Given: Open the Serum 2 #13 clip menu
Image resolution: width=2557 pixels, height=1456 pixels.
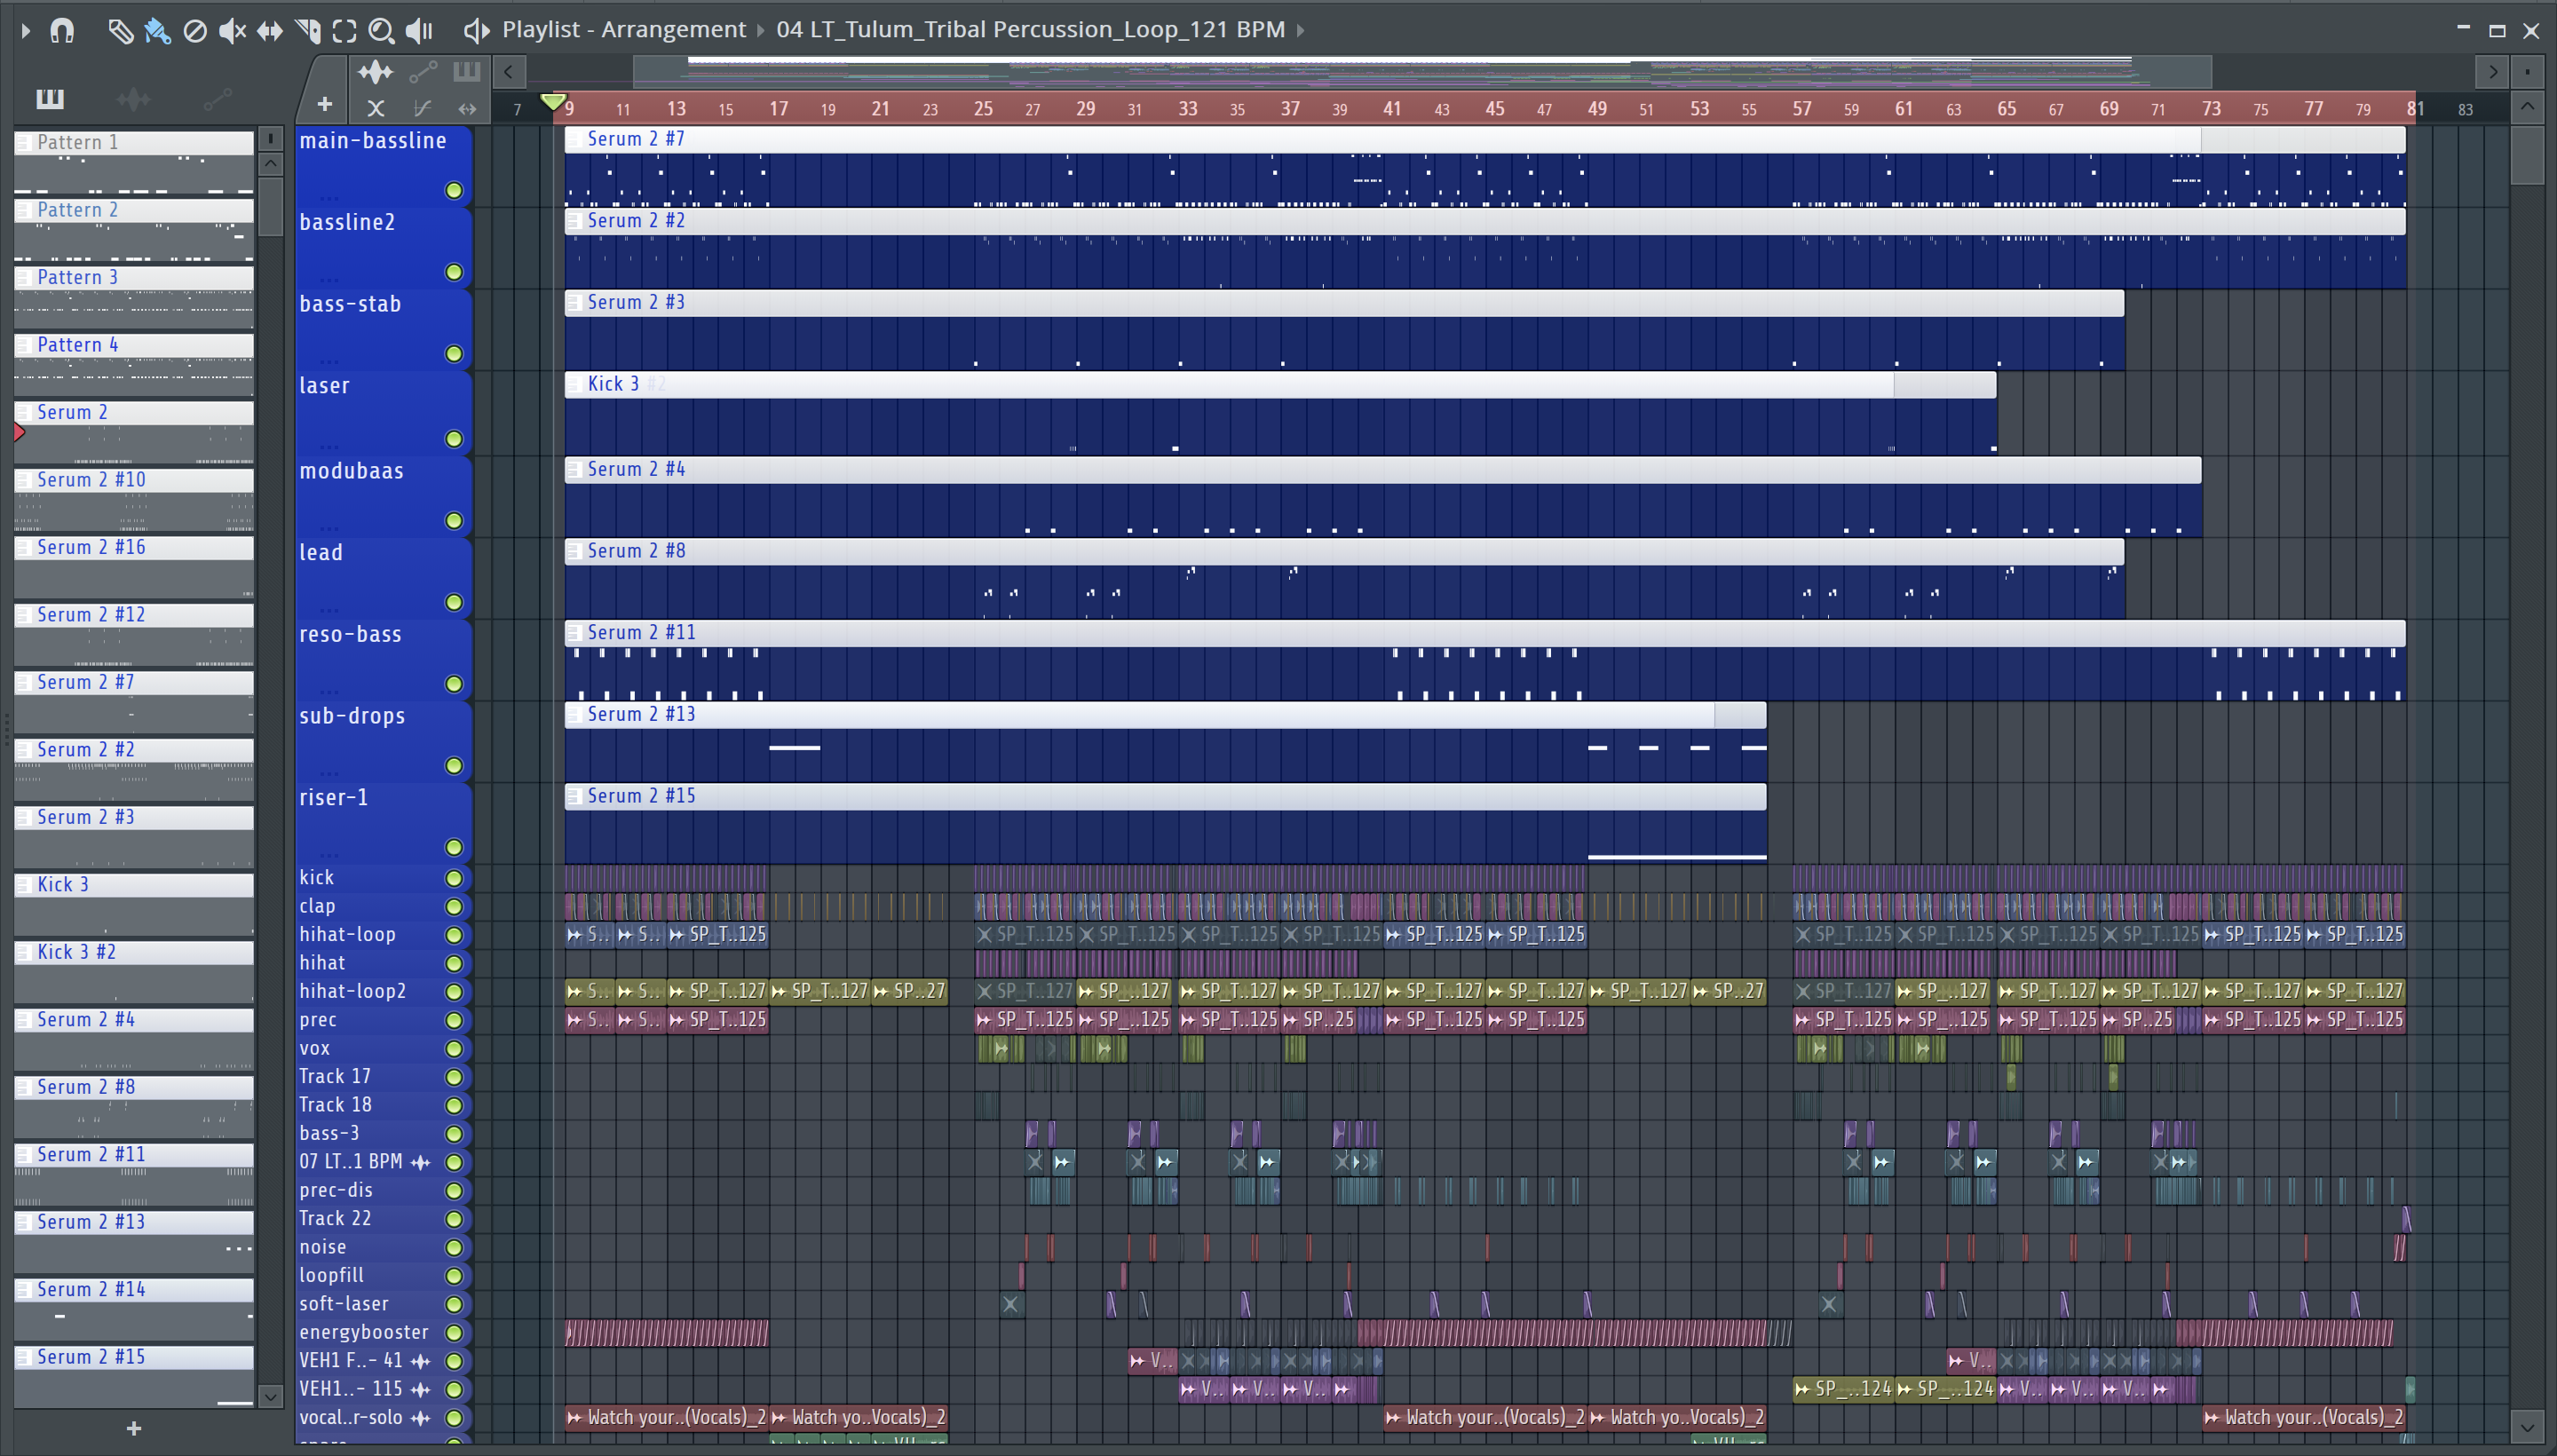Looking at the screenshot, I should point(575,715).
